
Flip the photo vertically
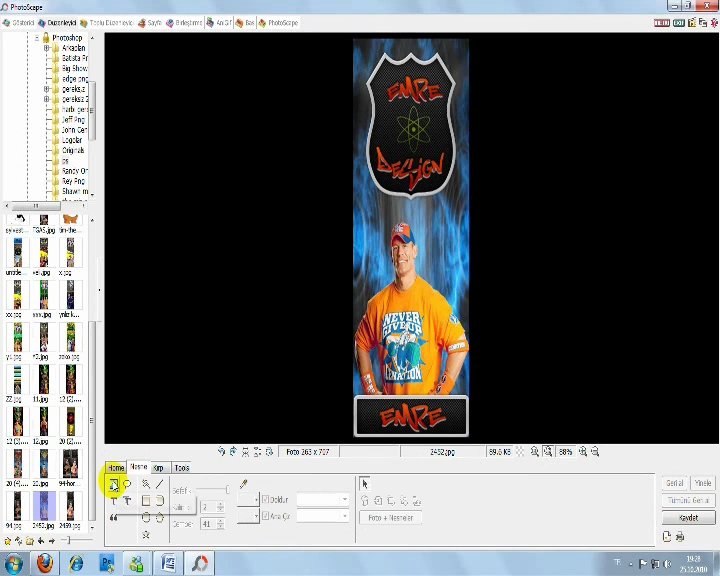coord(257,452)
